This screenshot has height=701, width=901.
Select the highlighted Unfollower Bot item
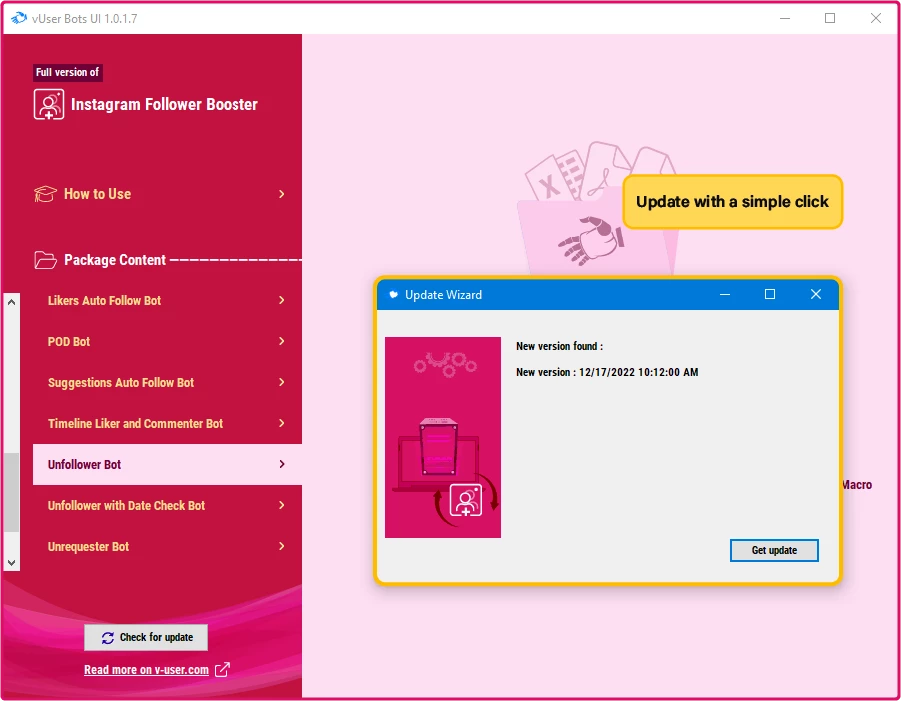pos(167,464)
